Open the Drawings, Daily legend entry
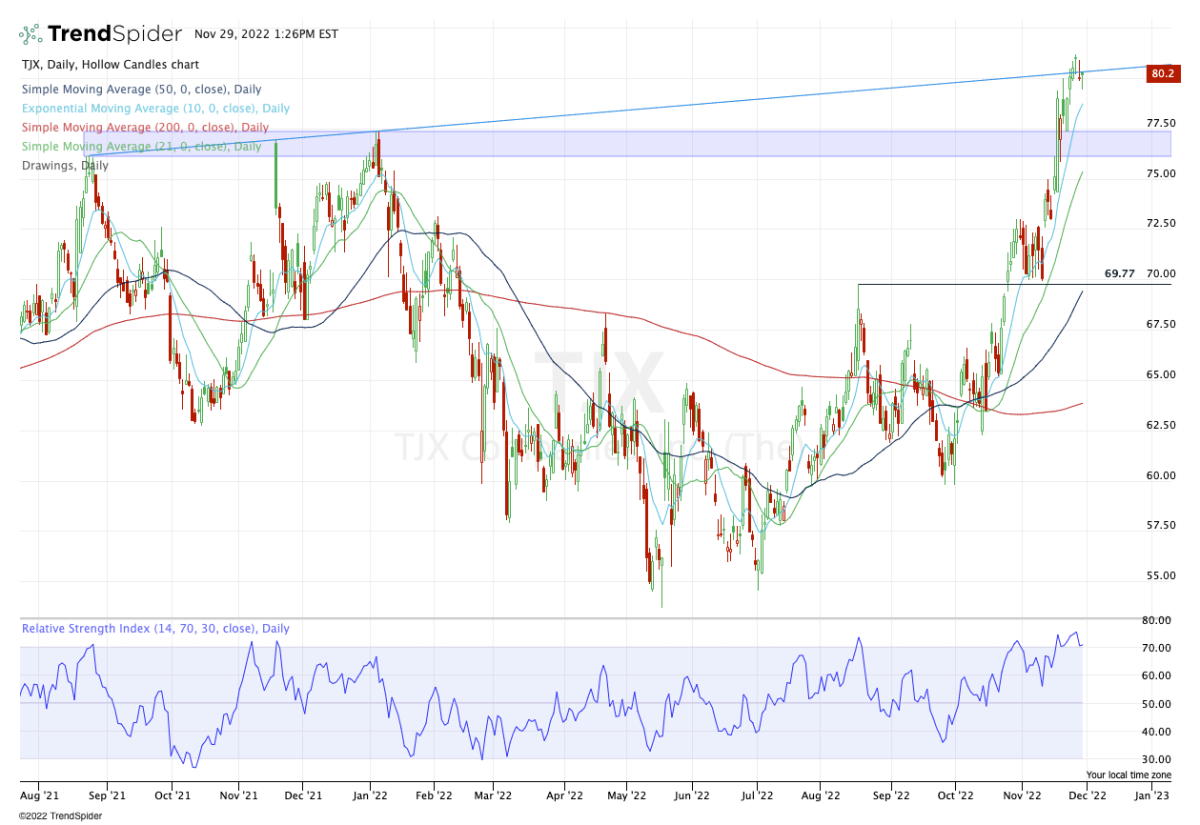Image resolution: width=1200 pixels, height=825 pixels. [64, 165]
